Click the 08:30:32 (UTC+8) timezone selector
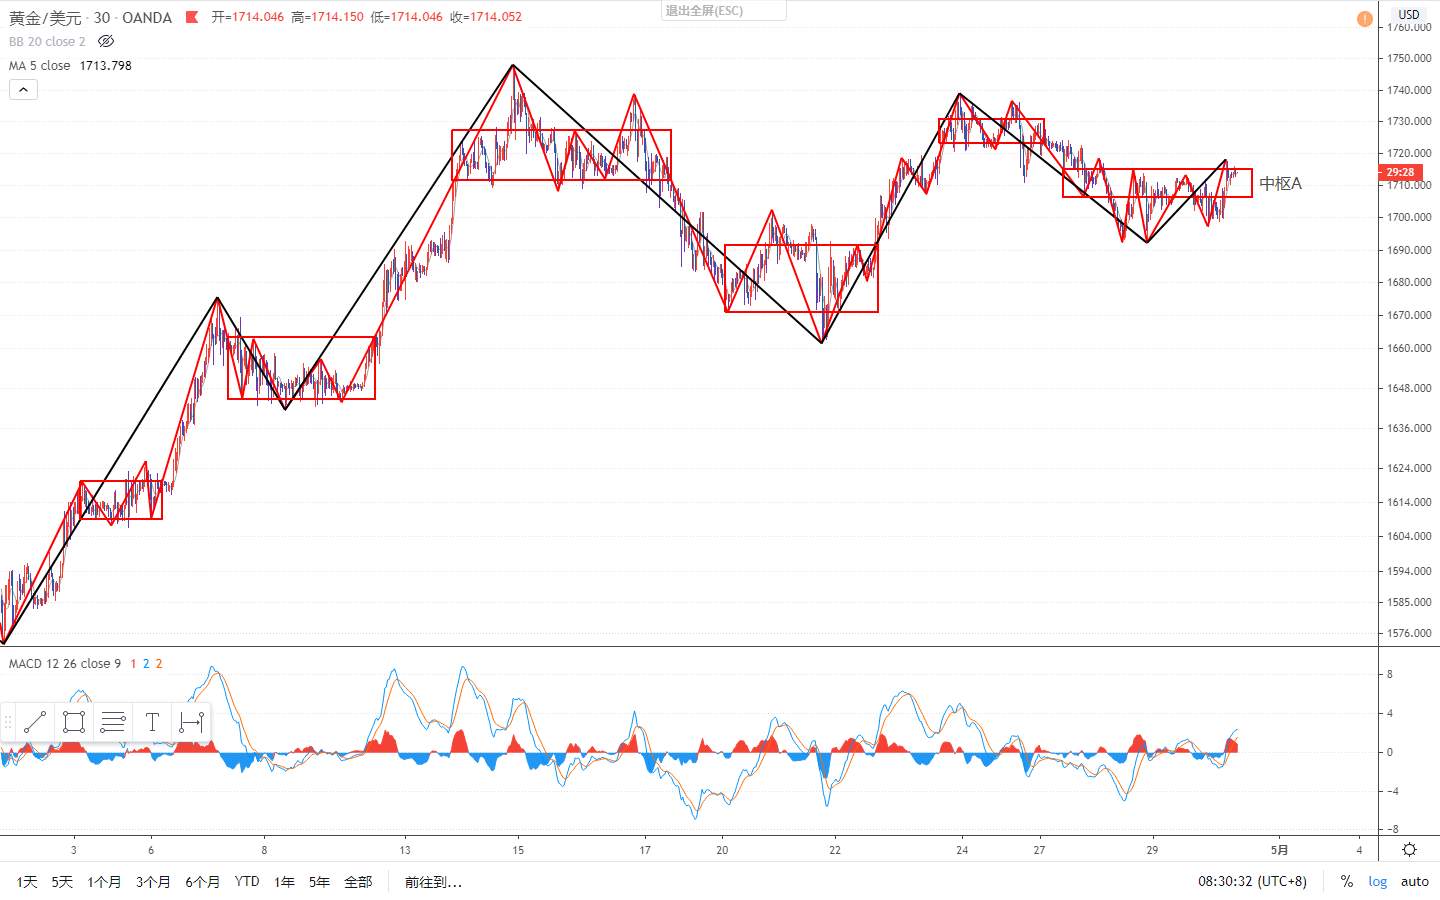This screenshot has width=1440, height=900. 1252,881
